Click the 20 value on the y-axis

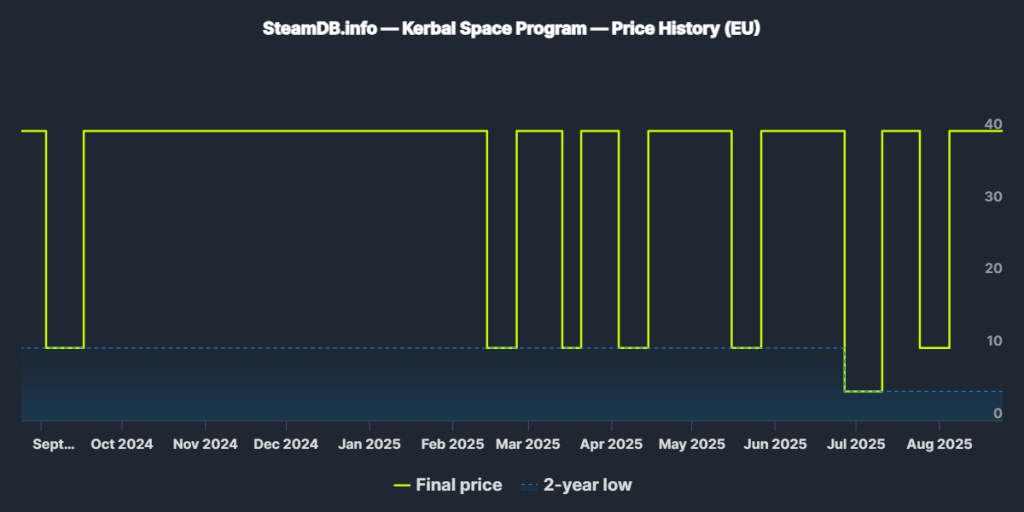tap(993, 269)
